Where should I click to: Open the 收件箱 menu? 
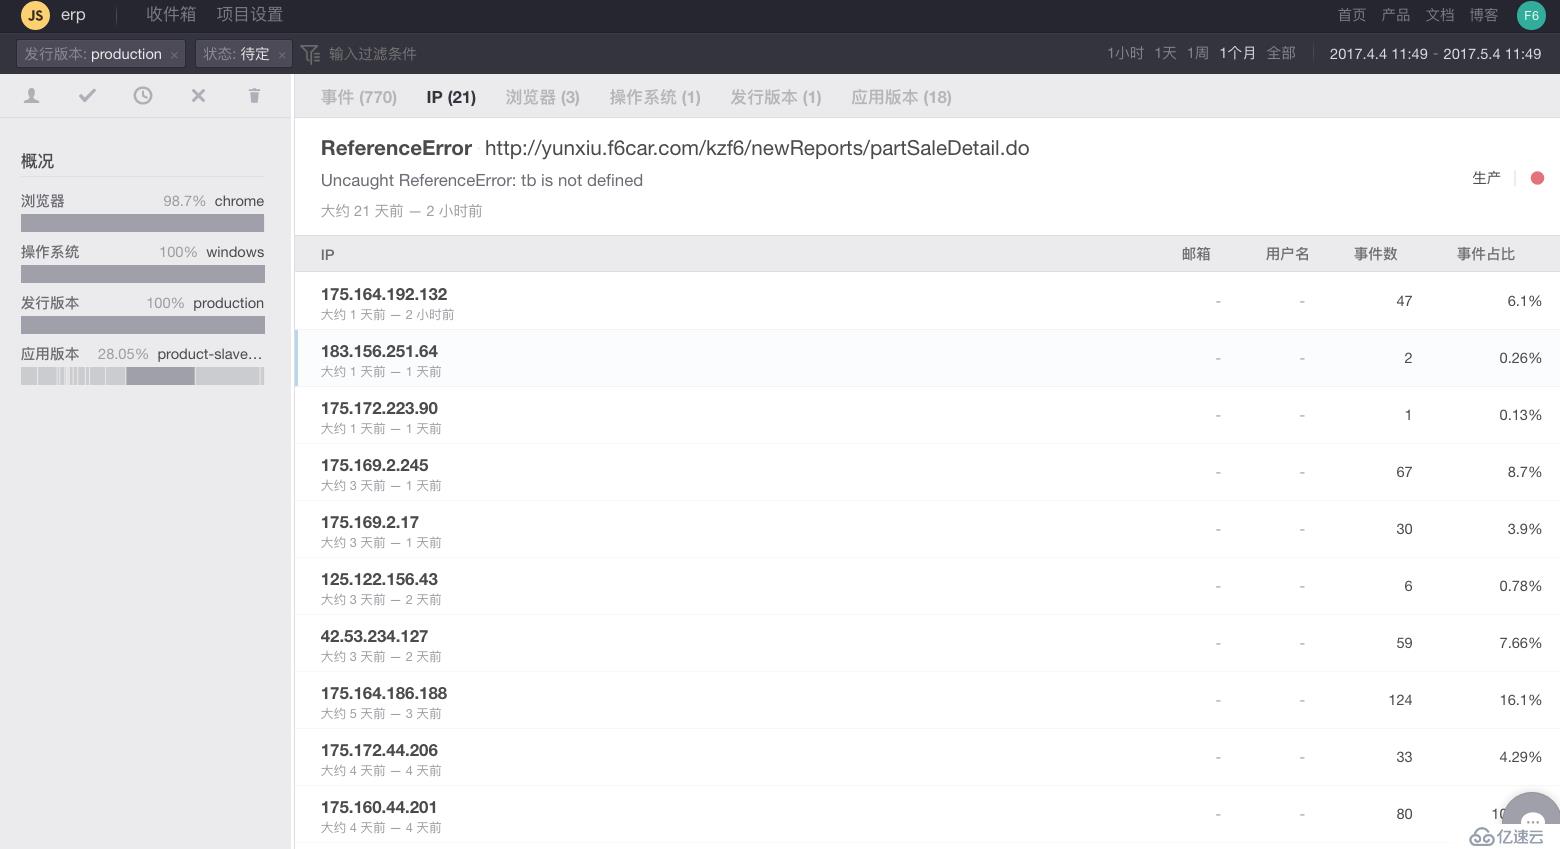tap(171, 15)
